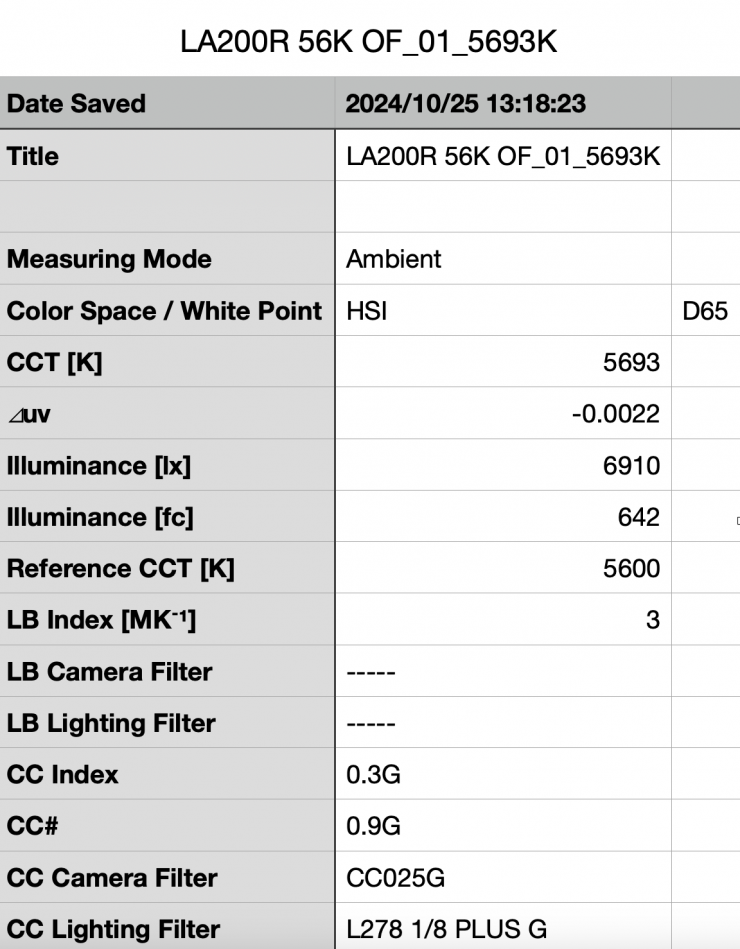Select the CC025G camera filter cell

[x=503, y=878]
